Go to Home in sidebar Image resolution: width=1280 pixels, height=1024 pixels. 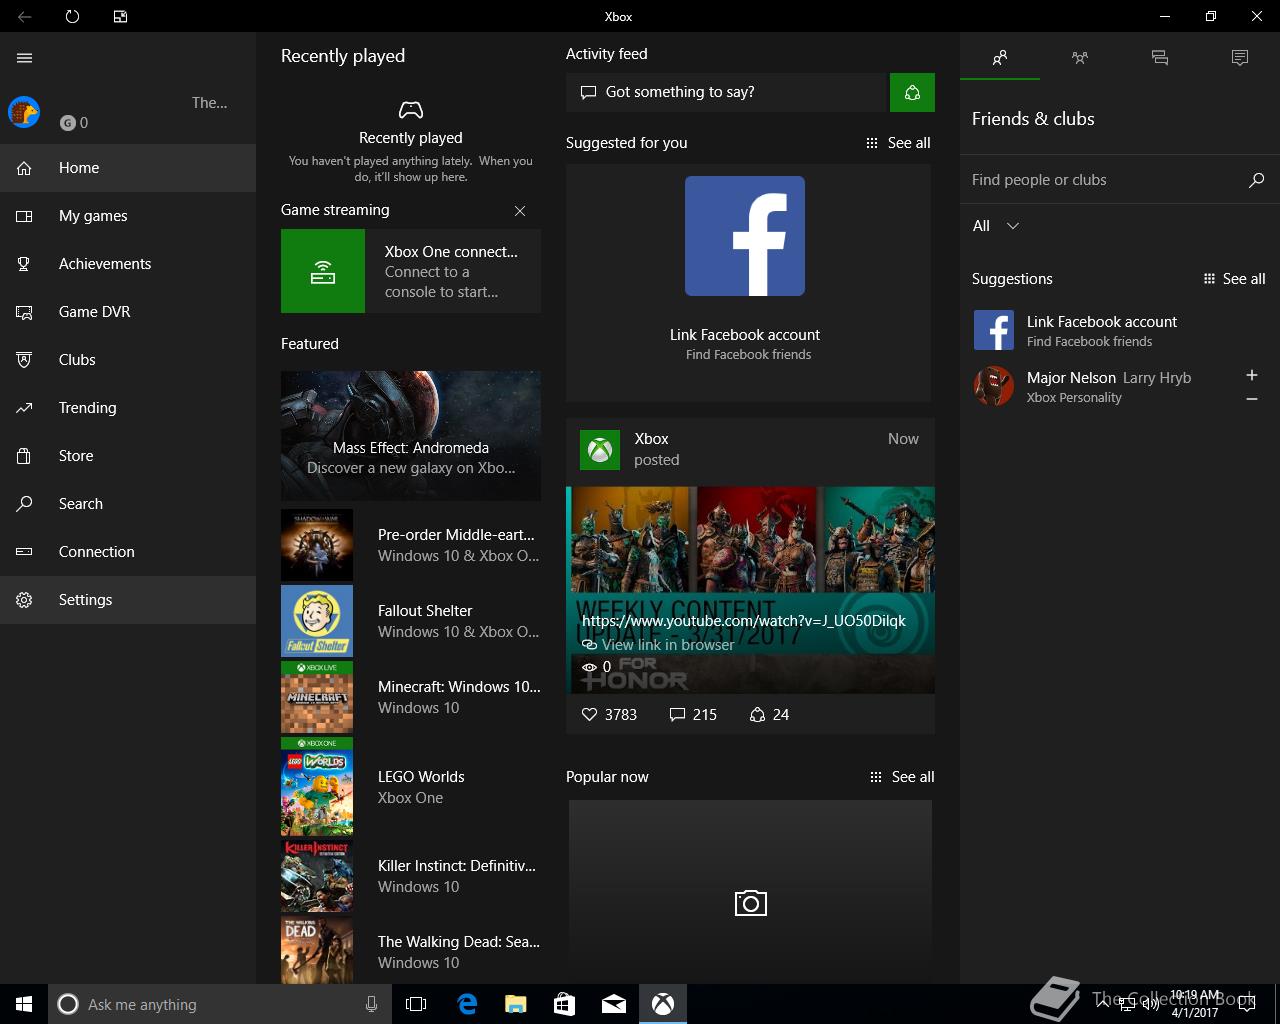point(128,168)
